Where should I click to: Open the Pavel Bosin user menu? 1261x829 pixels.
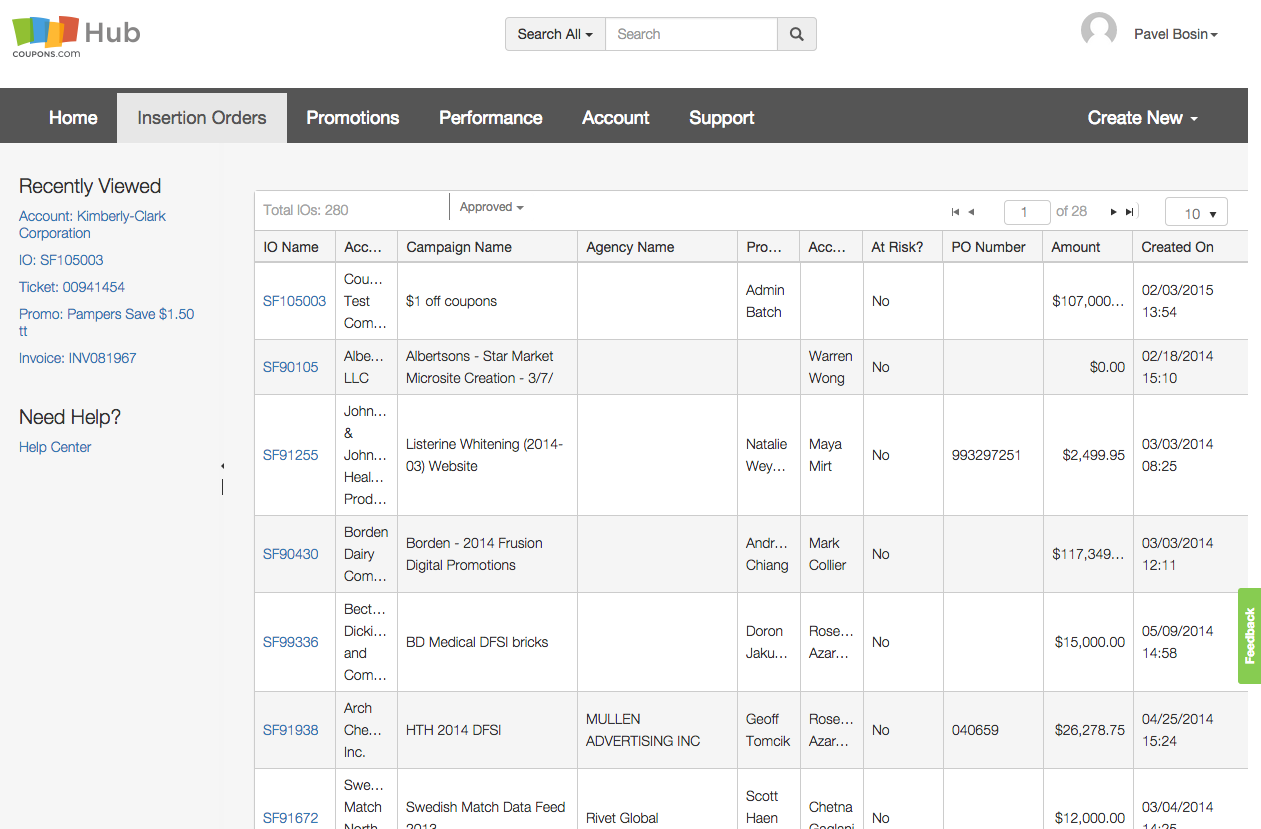pos(1175,34)
